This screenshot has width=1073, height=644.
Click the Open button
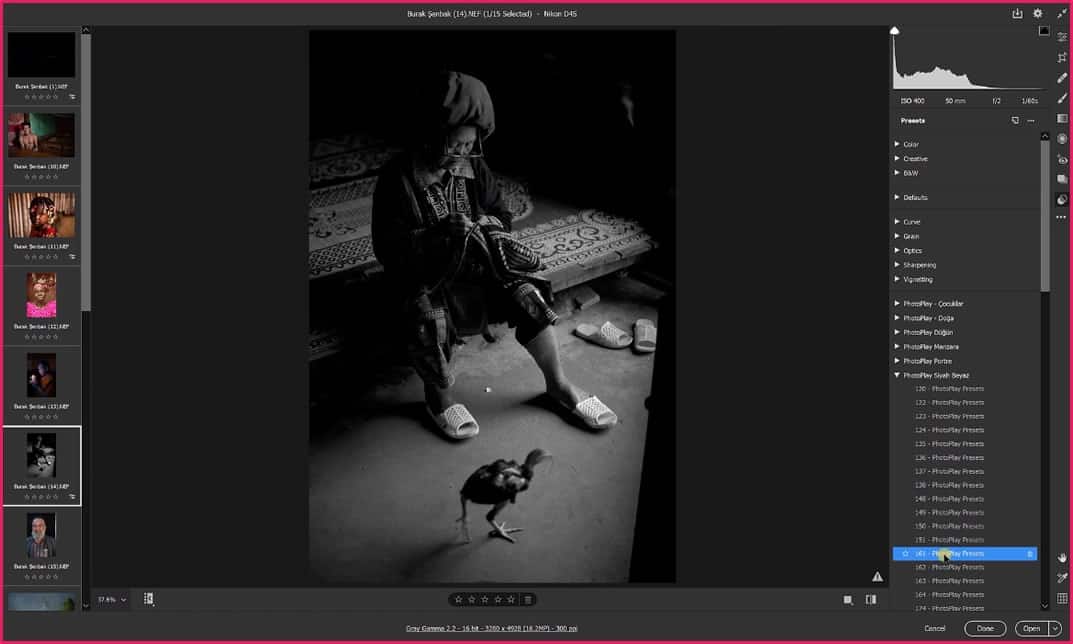click(x=1032, y=628)
